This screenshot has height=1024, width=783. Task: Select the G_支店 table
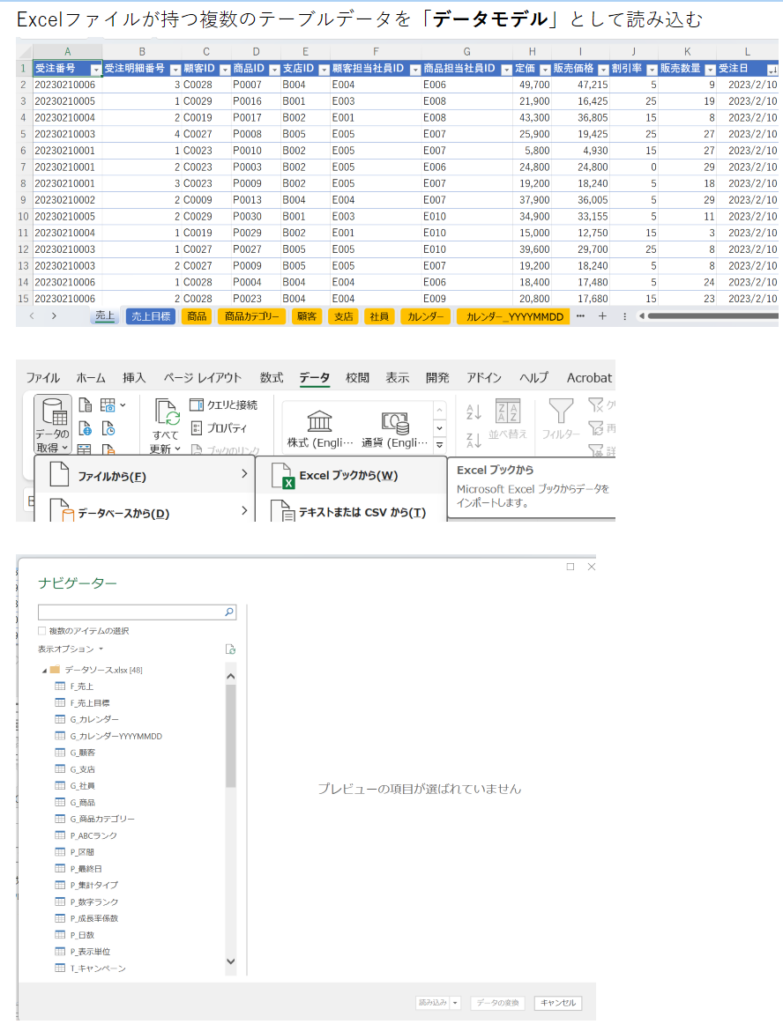[x=82, y=769]
